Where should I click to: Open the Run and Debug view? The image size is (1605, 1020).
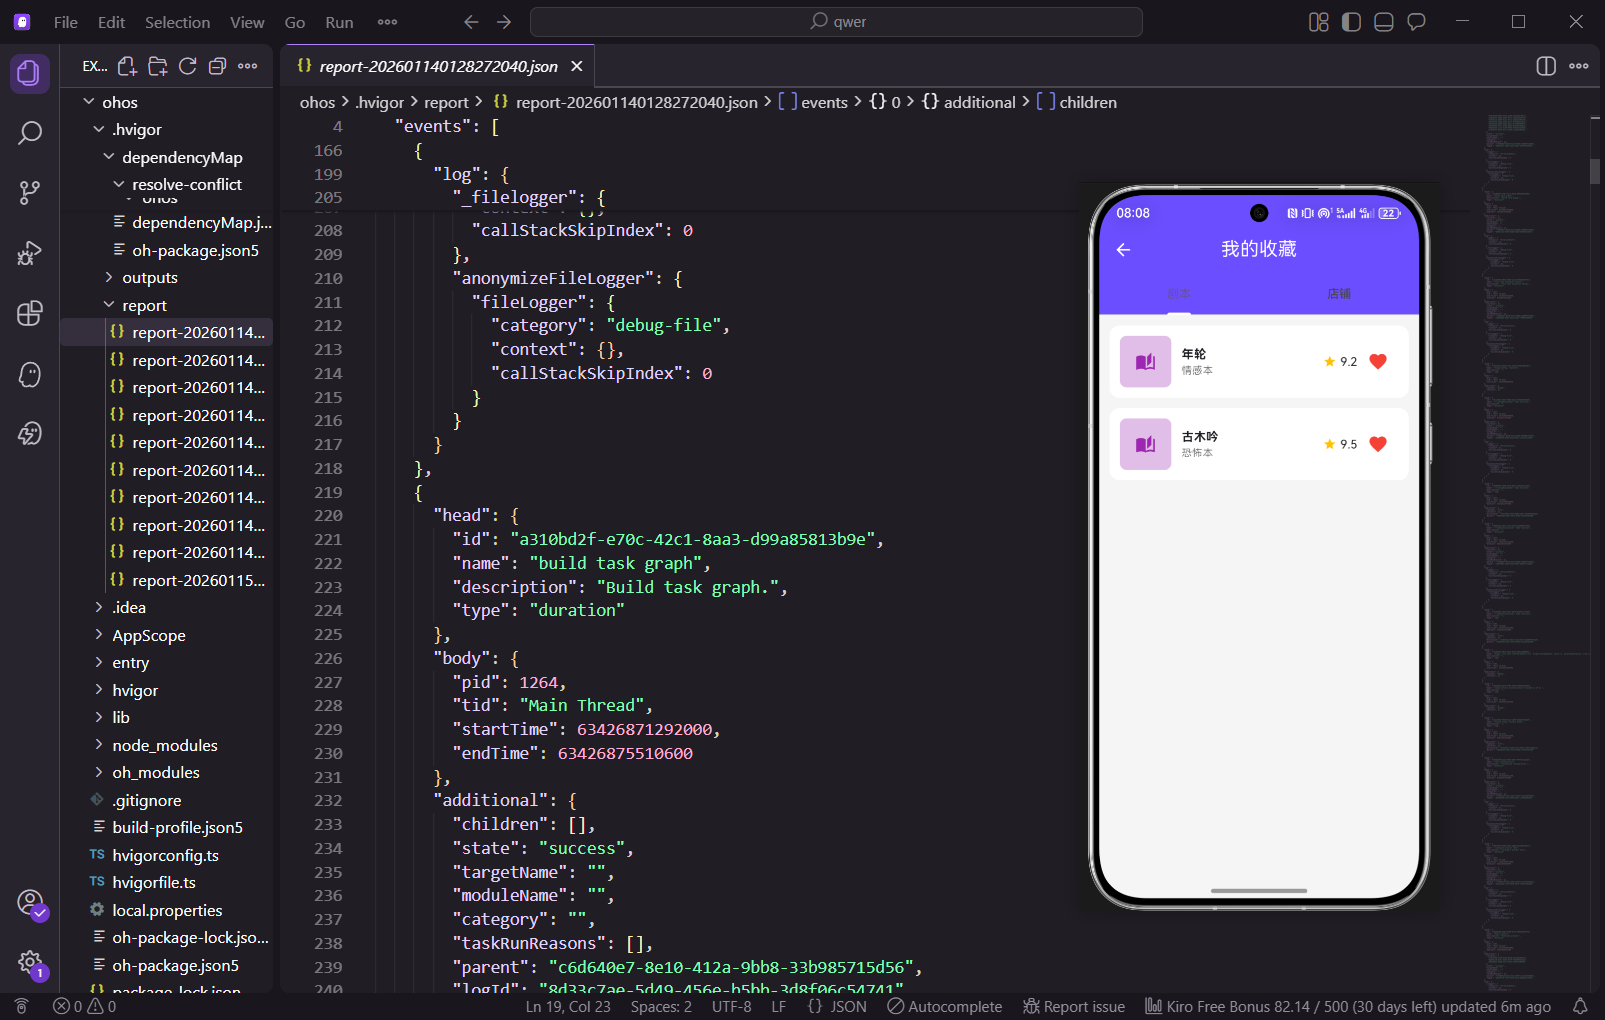[x=30, y=253]
